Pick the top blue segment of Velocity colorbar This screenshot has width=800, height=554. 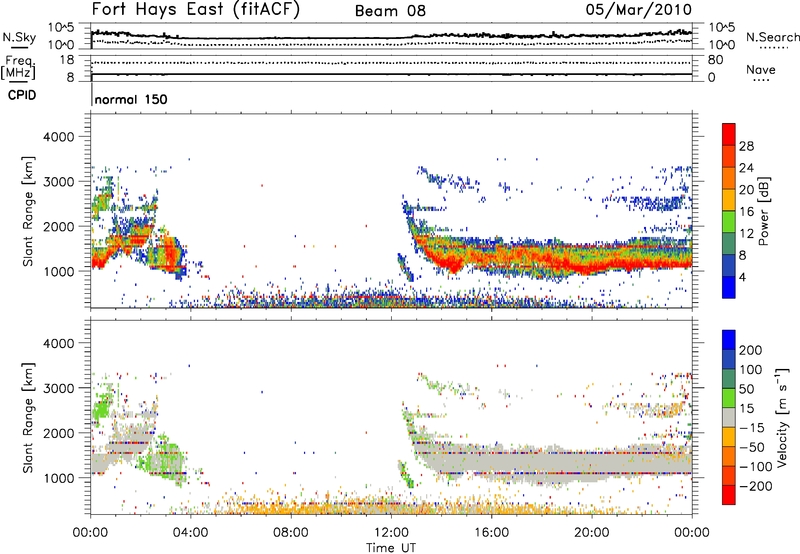tap(729, 340)
